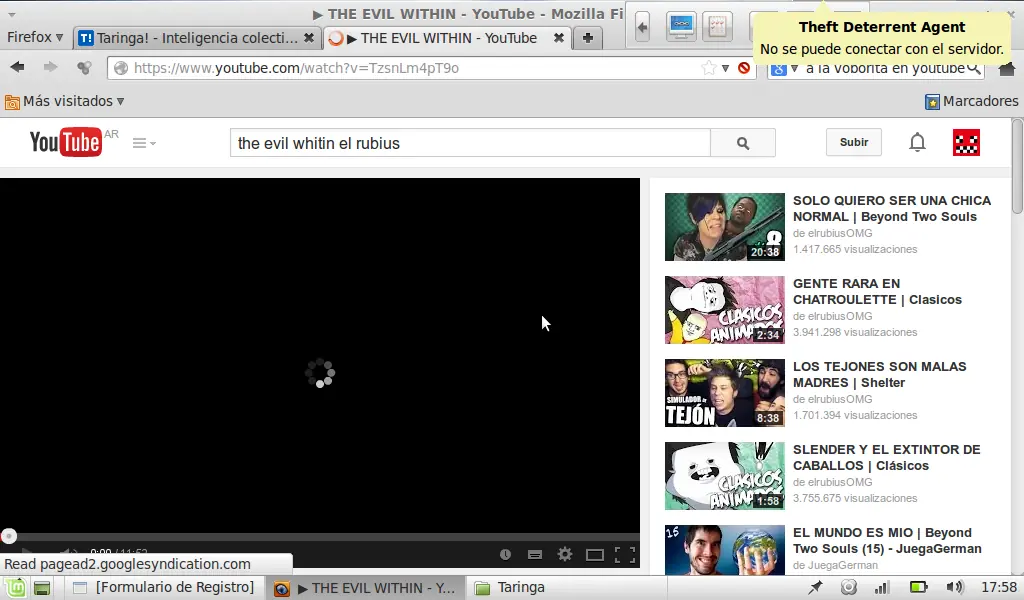Click the pin icon in system tray

815,588
